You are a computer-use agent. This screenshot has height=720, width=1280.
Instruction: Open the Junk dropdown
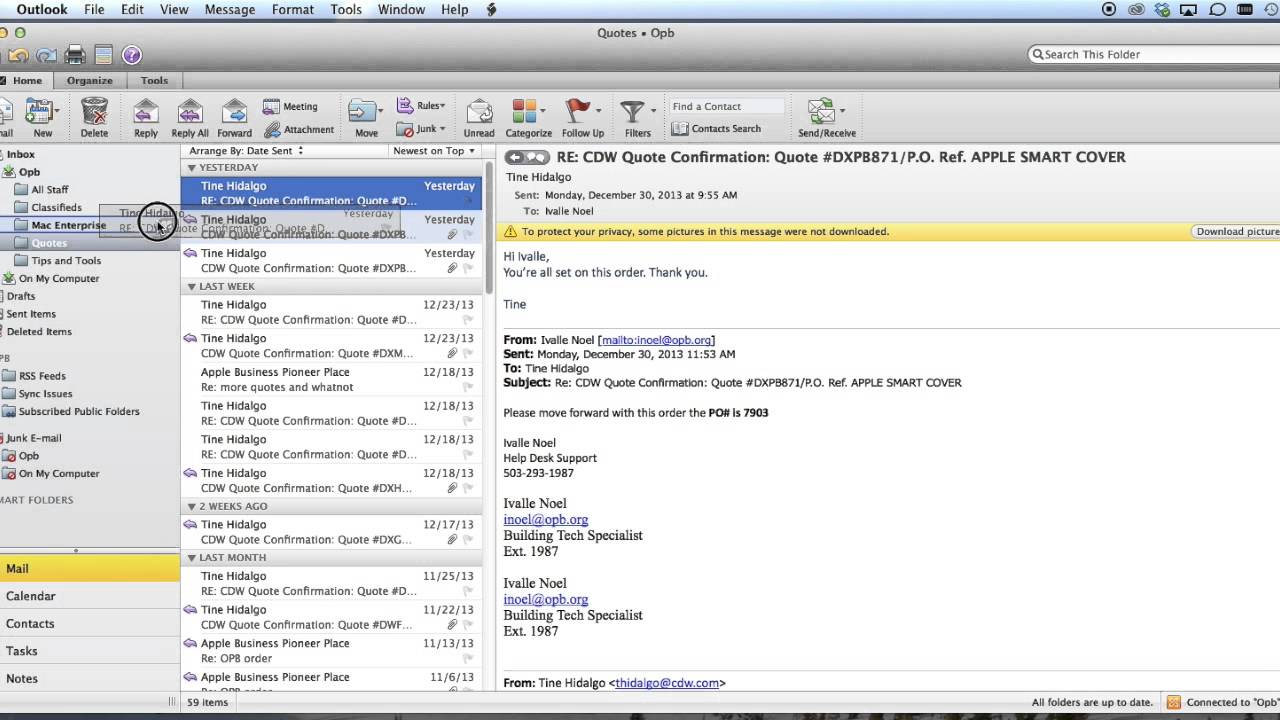pos(421,129)
